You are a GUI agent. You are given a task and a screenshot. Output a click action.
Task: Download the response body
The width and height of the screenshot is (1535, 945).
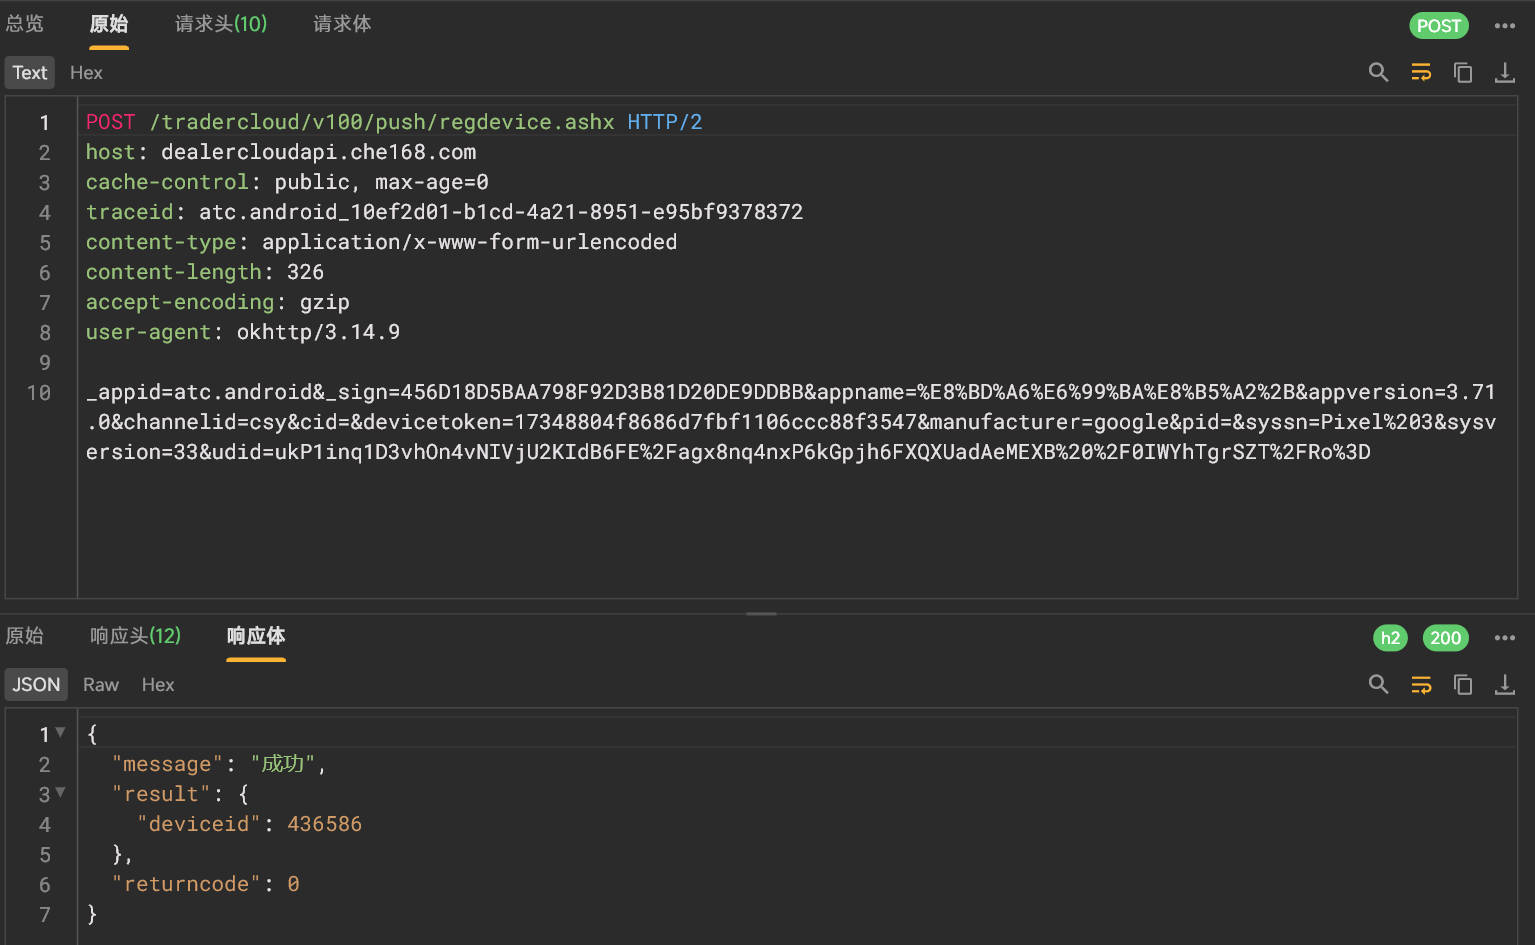point(1504,684)
